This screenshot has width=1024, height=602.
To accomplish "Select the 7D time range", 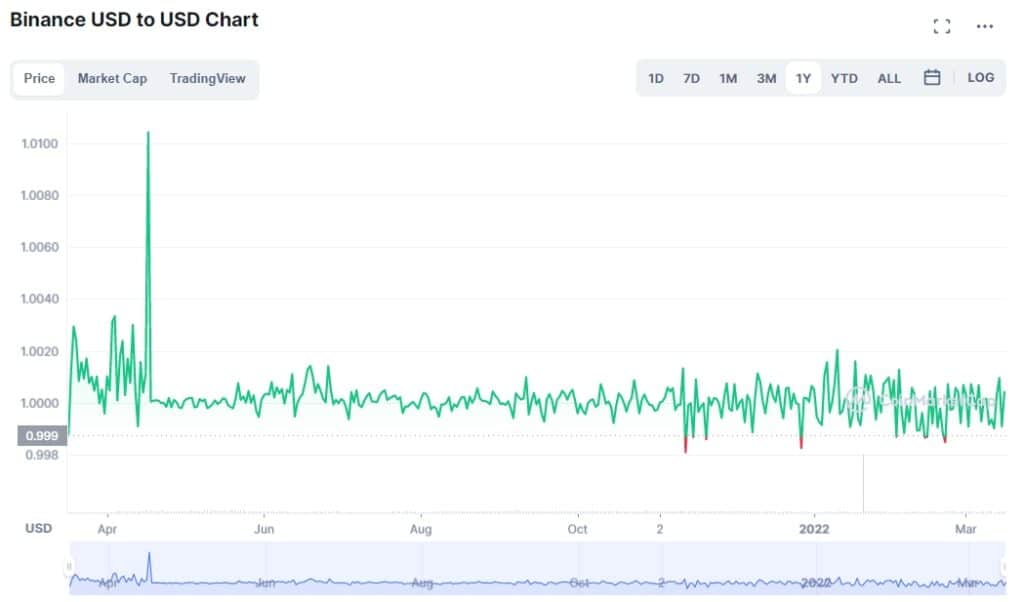I will (691, 78).
